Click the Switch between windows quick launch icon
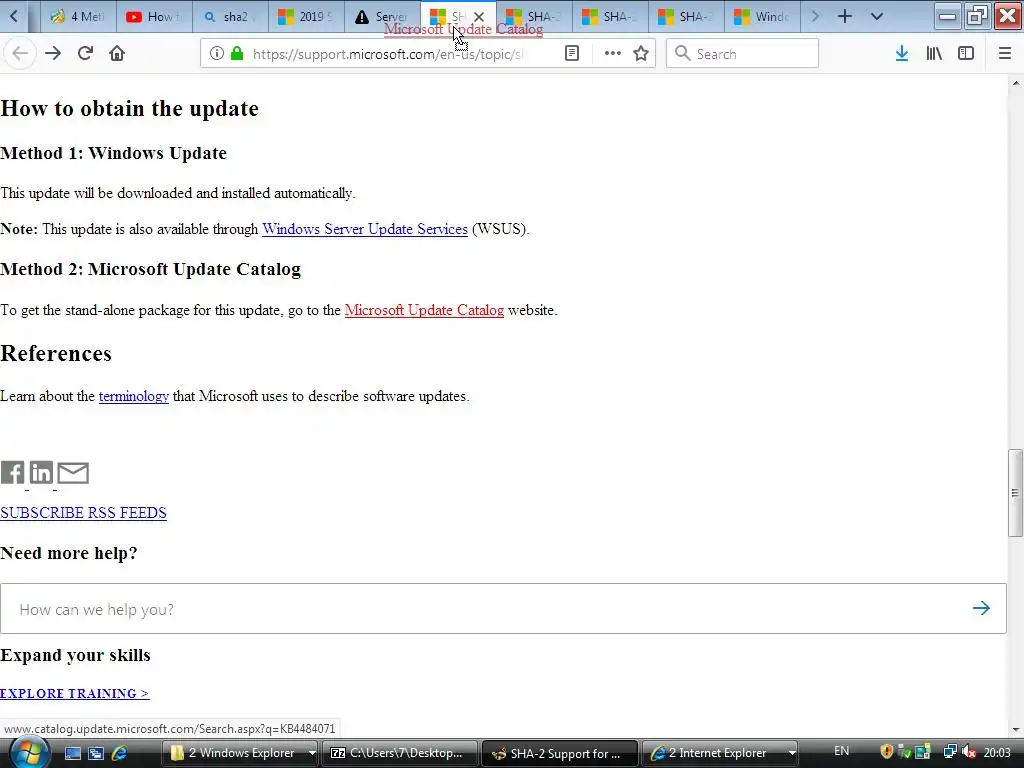This screenshot has height=768, width=1024. pyautogui.click(x=96, y=754)
